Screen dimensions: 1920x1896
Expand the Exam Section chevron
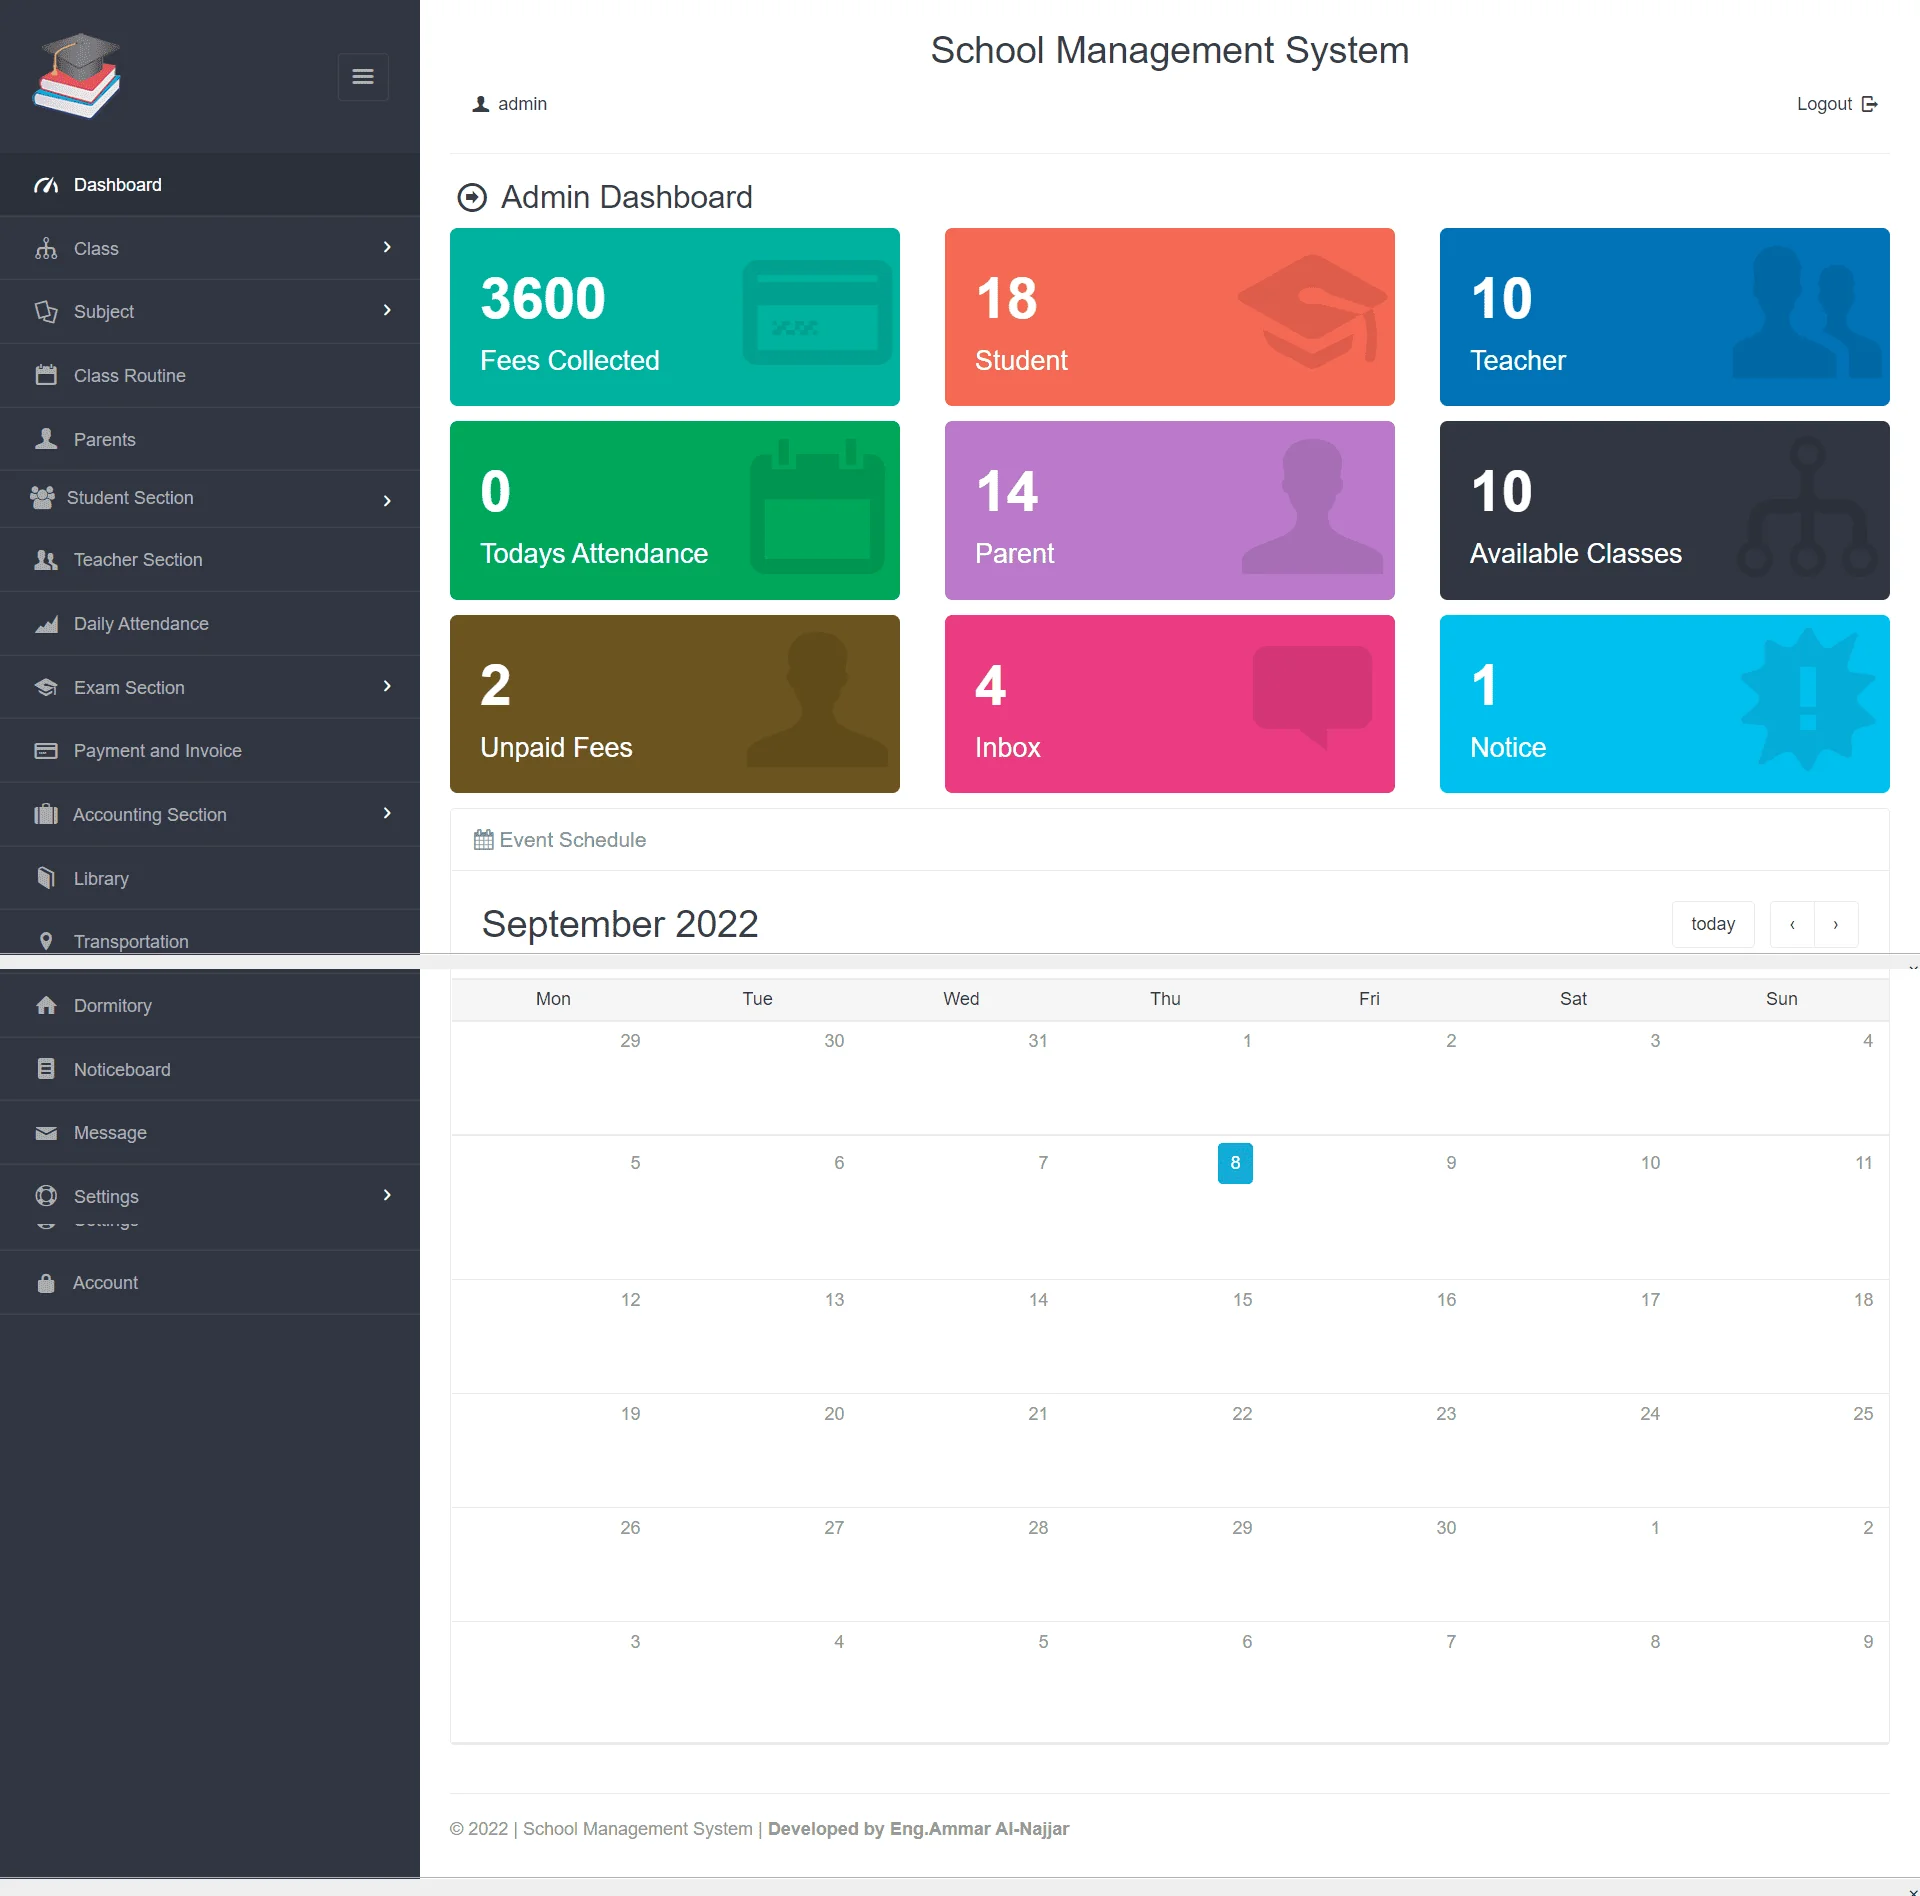coord(387,687)
